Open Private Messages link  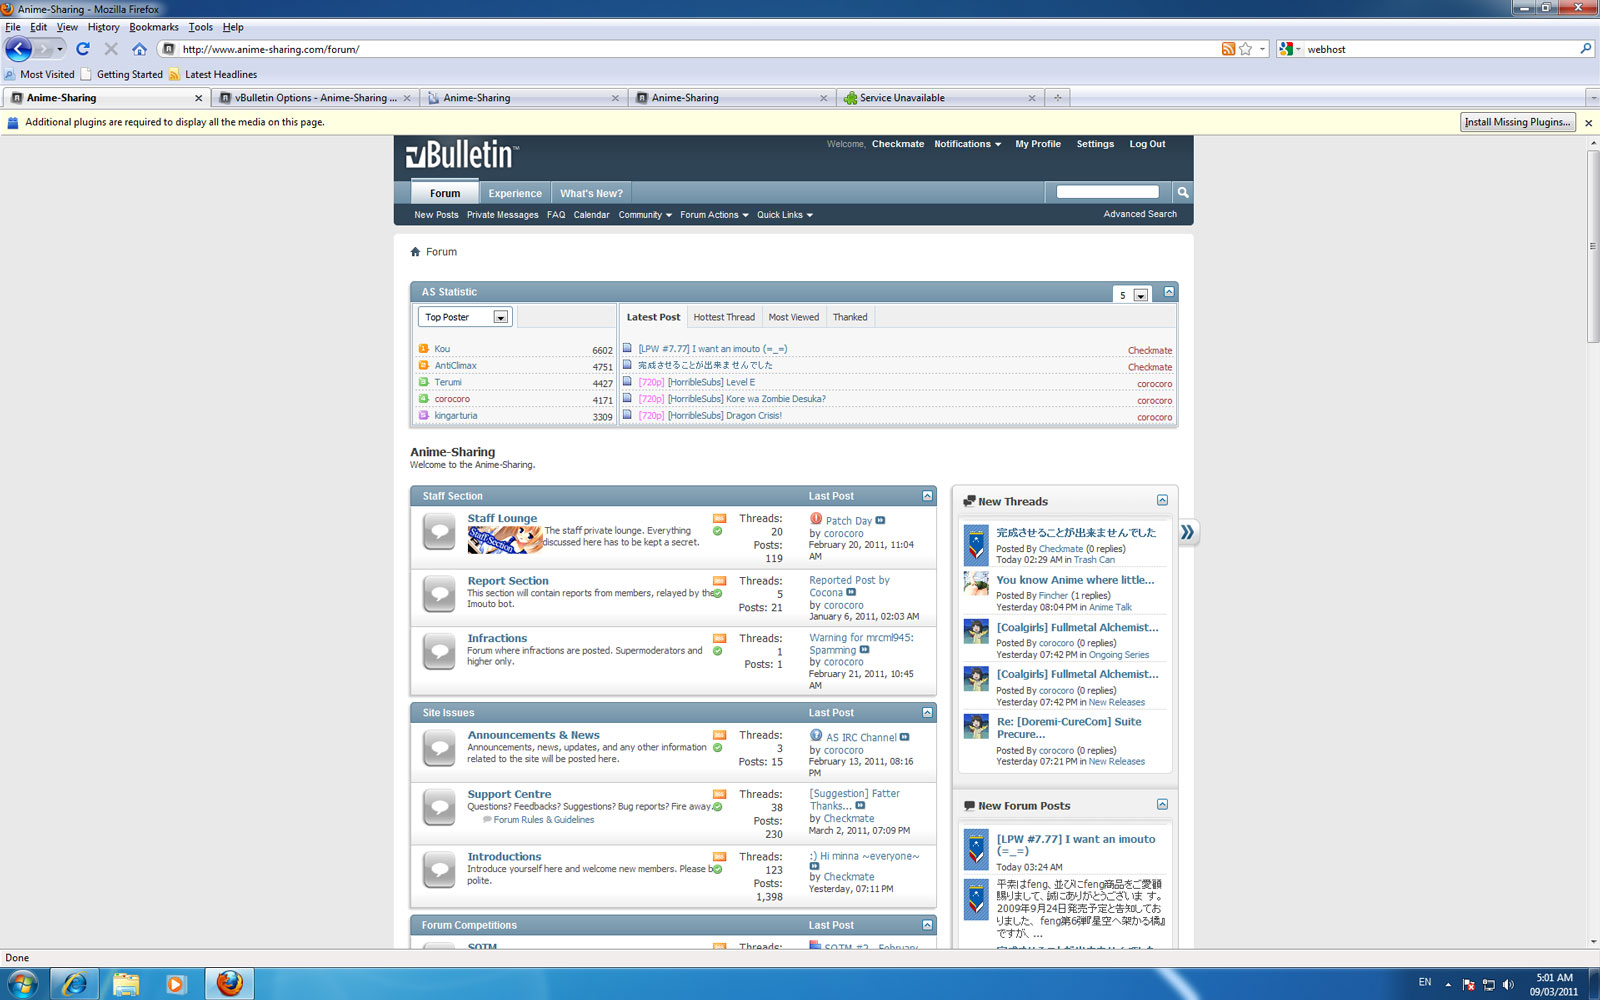pyautogui.click(x=502, y=215)
